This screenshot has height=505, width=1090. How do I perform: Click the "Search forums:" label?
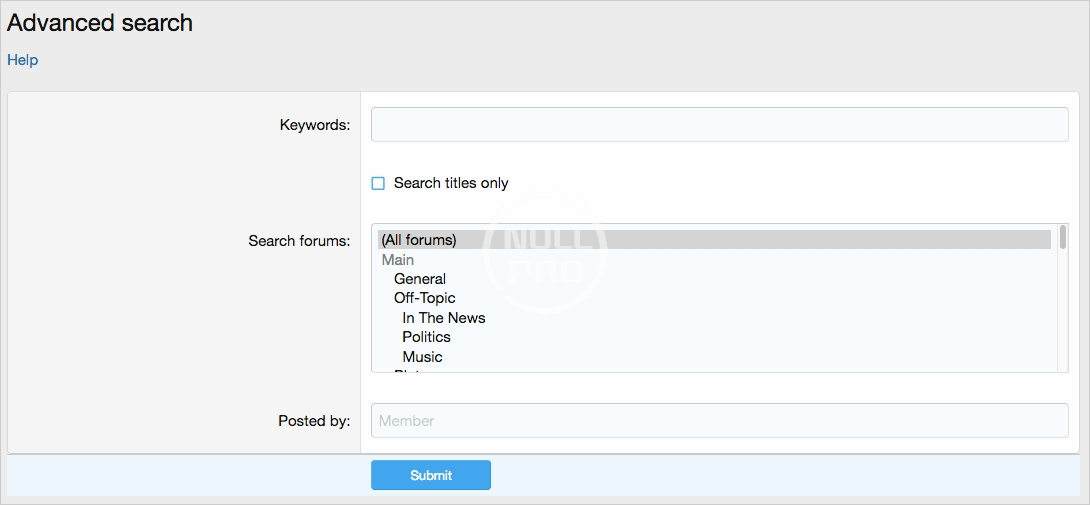click(x=299, y=241)
